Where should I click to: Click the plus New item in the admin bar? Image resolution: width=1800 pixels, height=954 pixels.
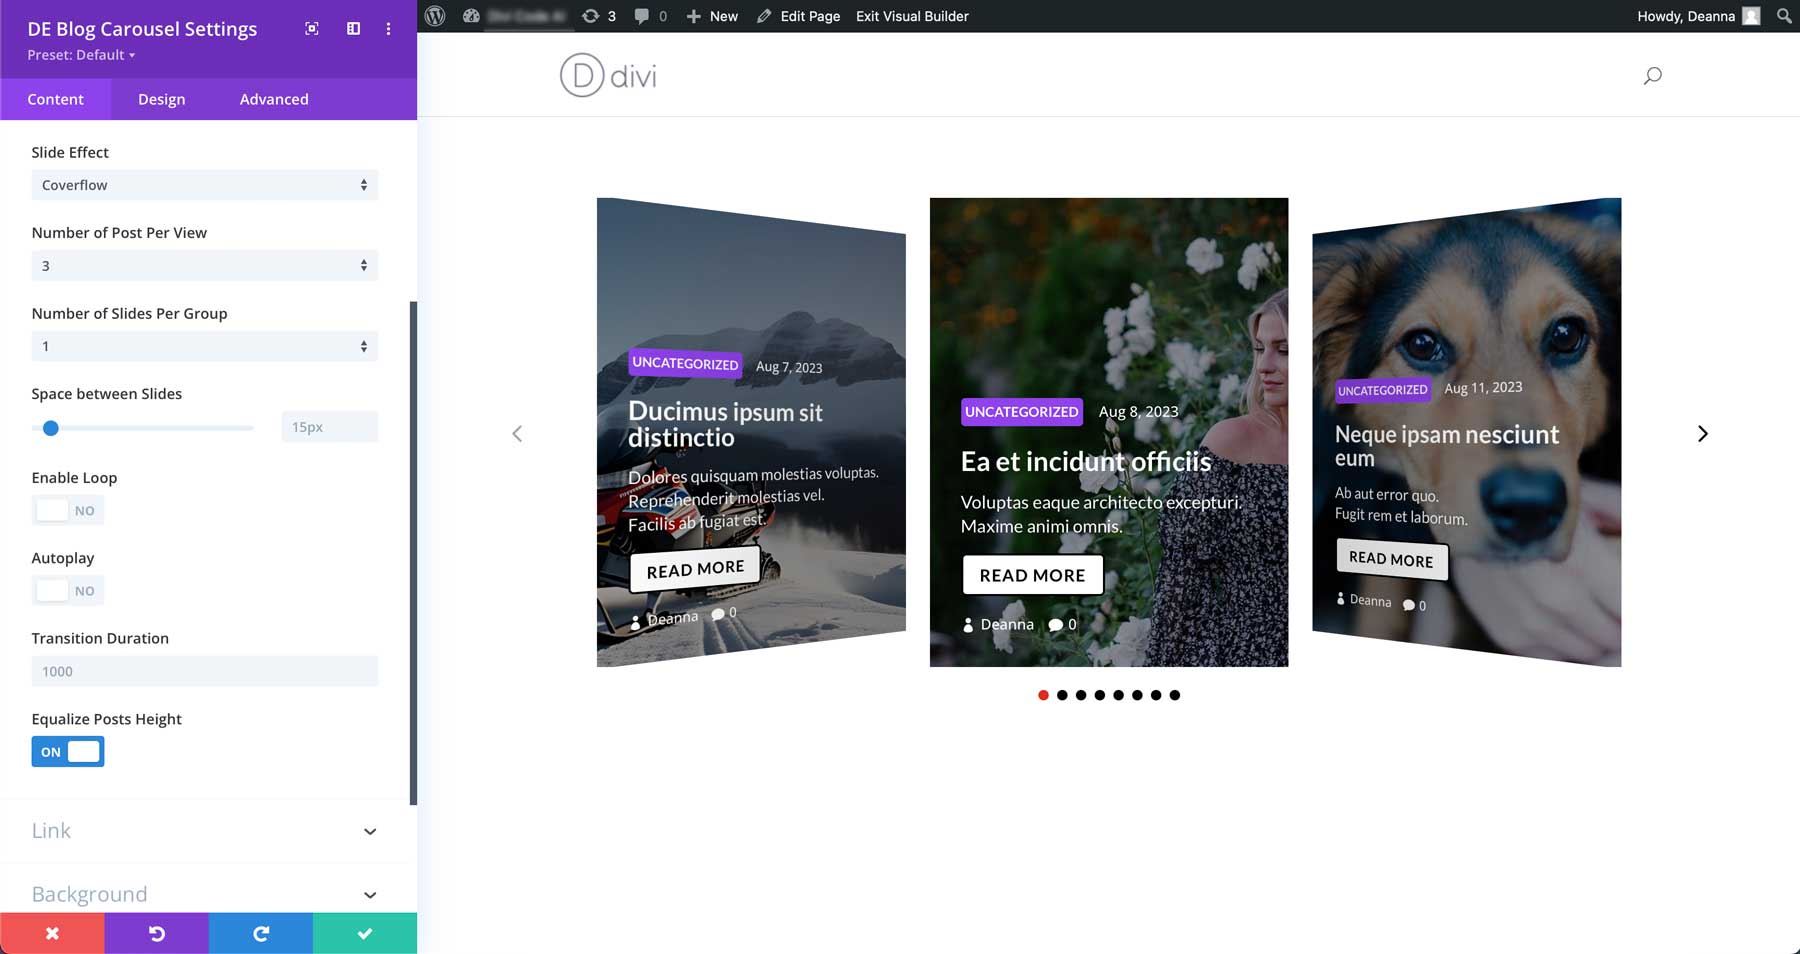click(712, 16)
